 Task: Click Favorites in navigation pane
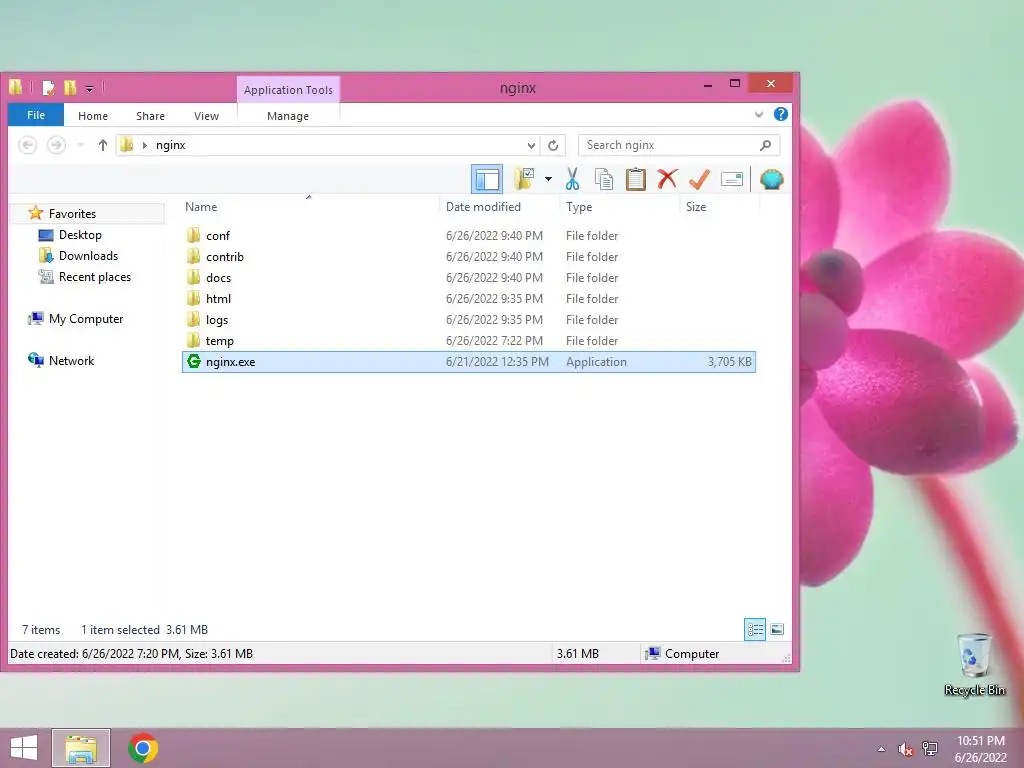click(x=72, y=214)
